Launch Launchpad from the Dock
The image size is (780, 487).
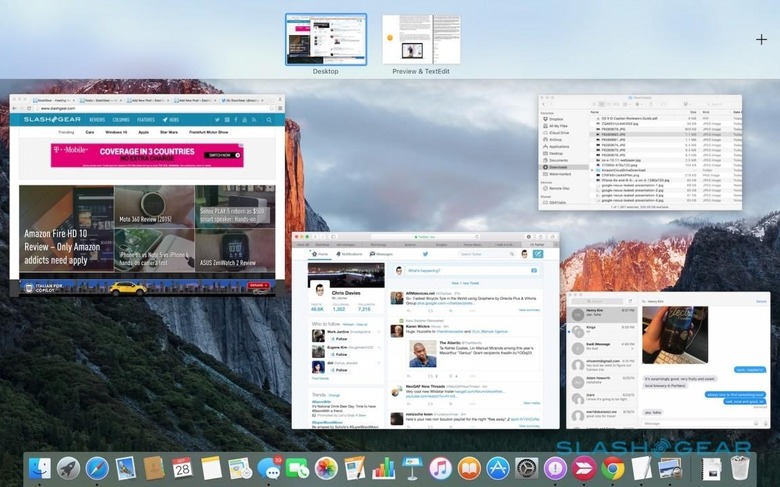point(68,468)
